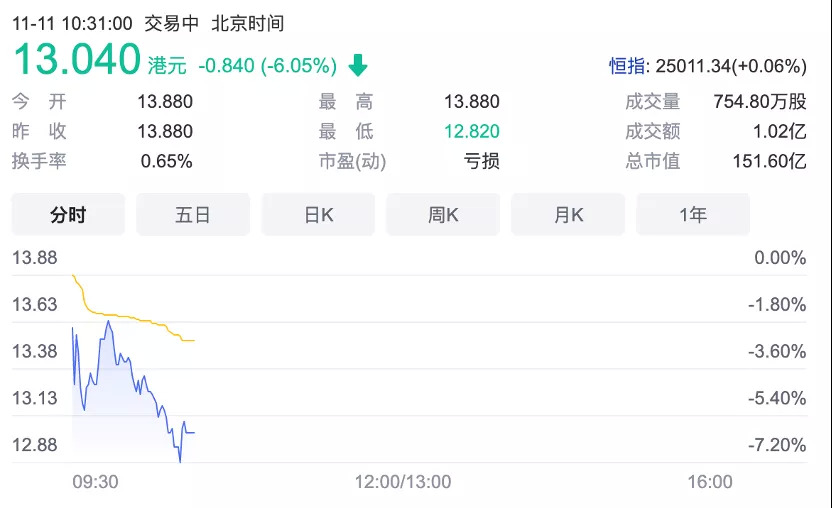Click the green 最低 value 12.820

click(472, 131)
